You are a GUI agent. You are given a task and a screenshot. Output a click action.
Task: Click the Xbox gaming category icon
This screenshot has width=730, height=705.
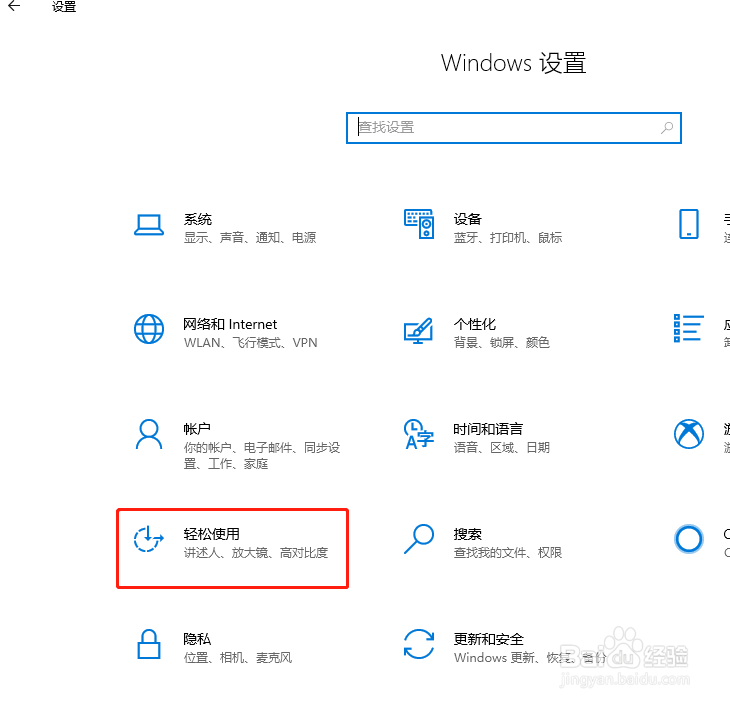tap(689, 434)
